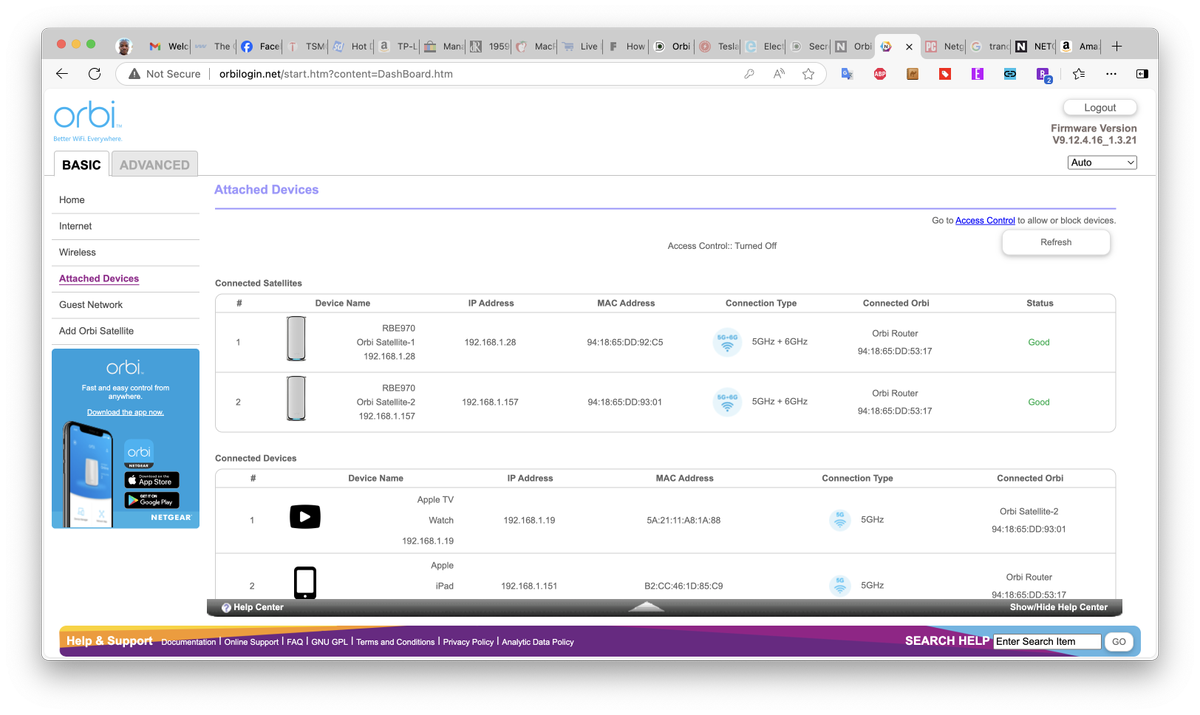Click the Help Center question mark icon
1200x715 pixels.
pyautogui.click(x=226, y=607)
